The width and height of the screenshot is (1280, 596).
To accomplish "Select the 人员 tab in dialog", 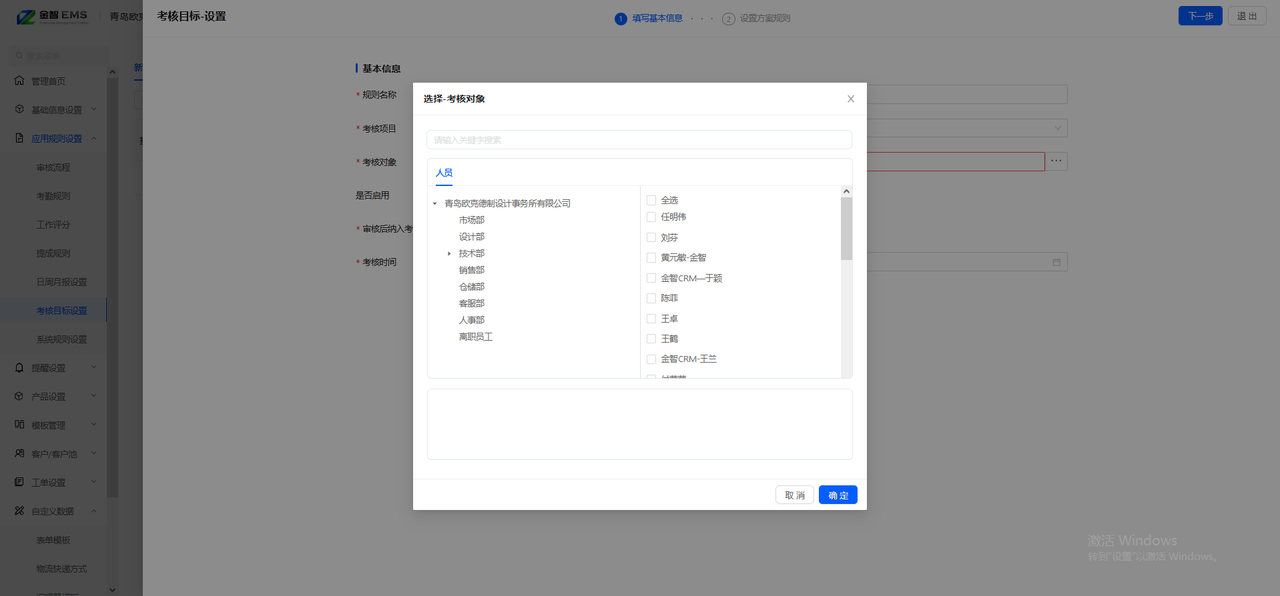I will [444, 173].
